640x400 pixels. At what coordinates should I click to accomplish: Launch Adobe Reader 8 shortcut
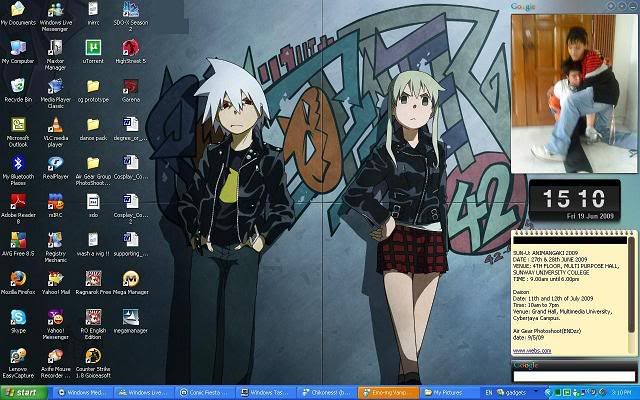tap(18, 209)
